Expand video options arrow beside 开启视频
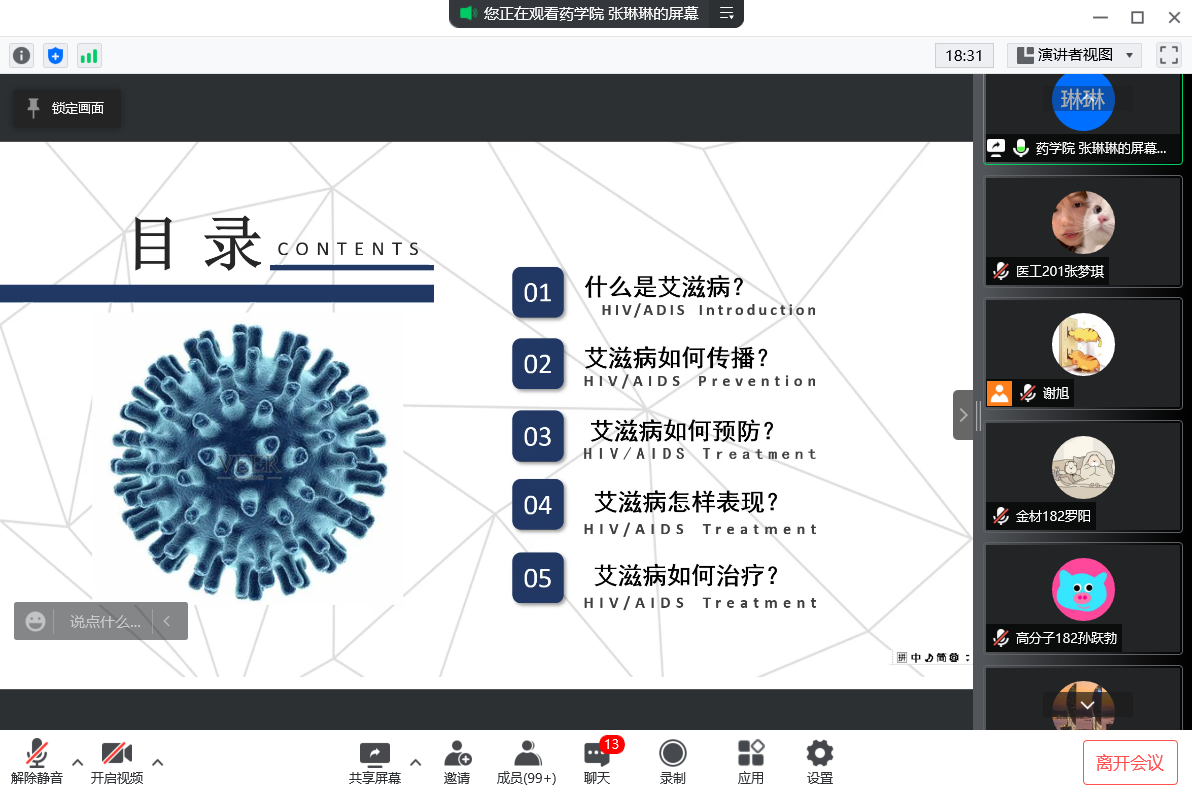The height and width of the screenshot is (792, 1192). (158, 762)
